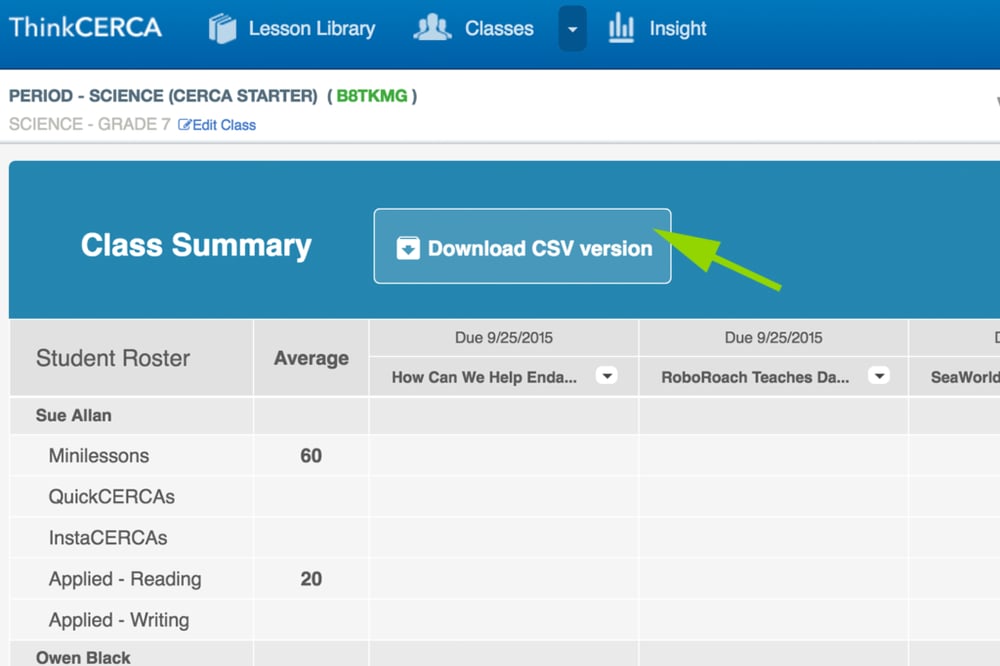Click the PERIOD - SCIENCE (CERCA STARTER) title

pos(163,96)
